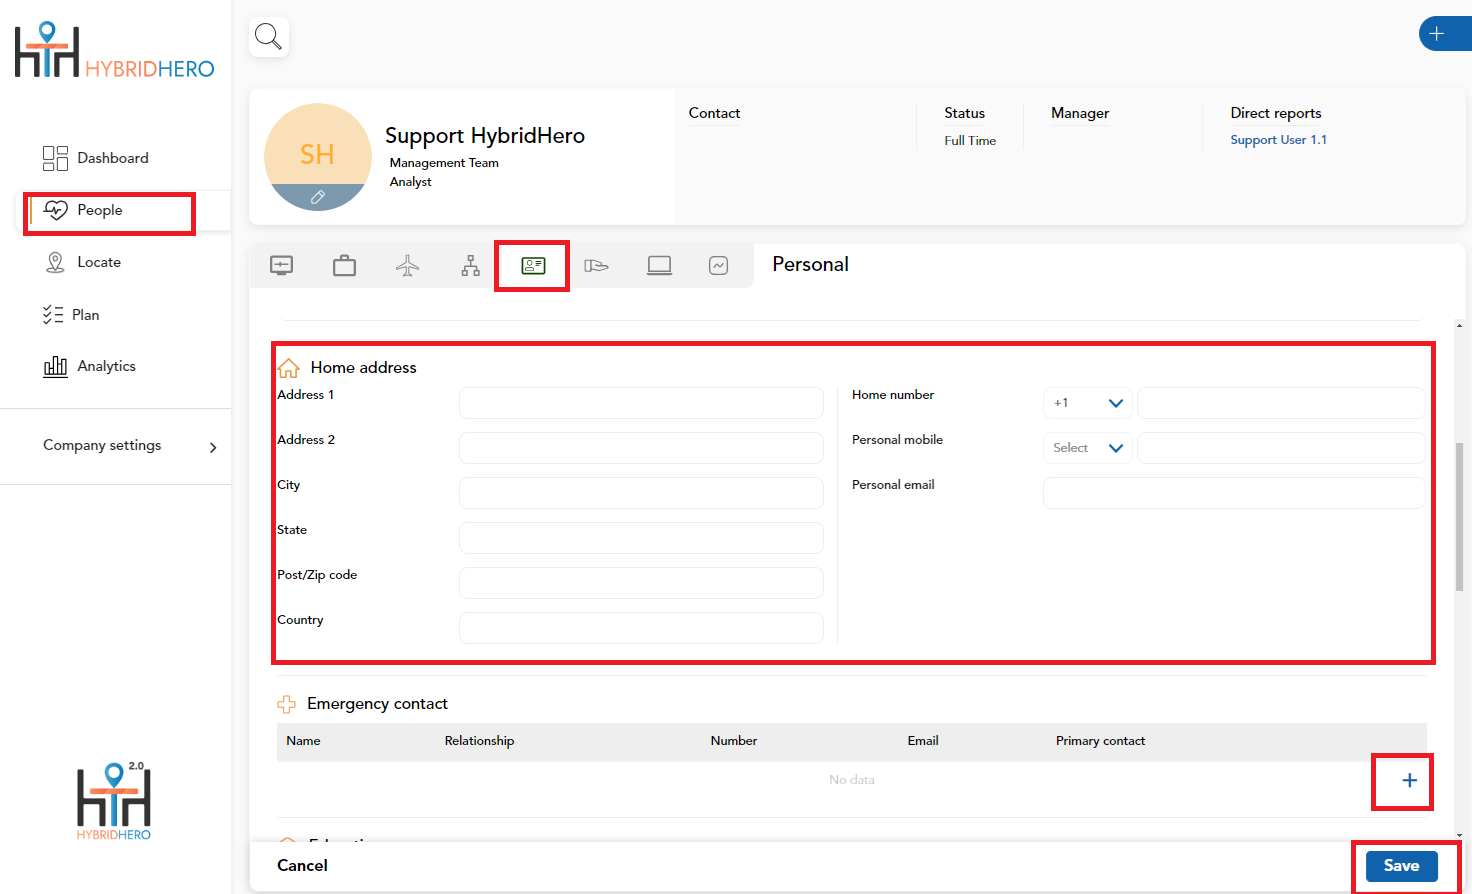Select the Personal ID card tab icon

(x=533, y=265)
